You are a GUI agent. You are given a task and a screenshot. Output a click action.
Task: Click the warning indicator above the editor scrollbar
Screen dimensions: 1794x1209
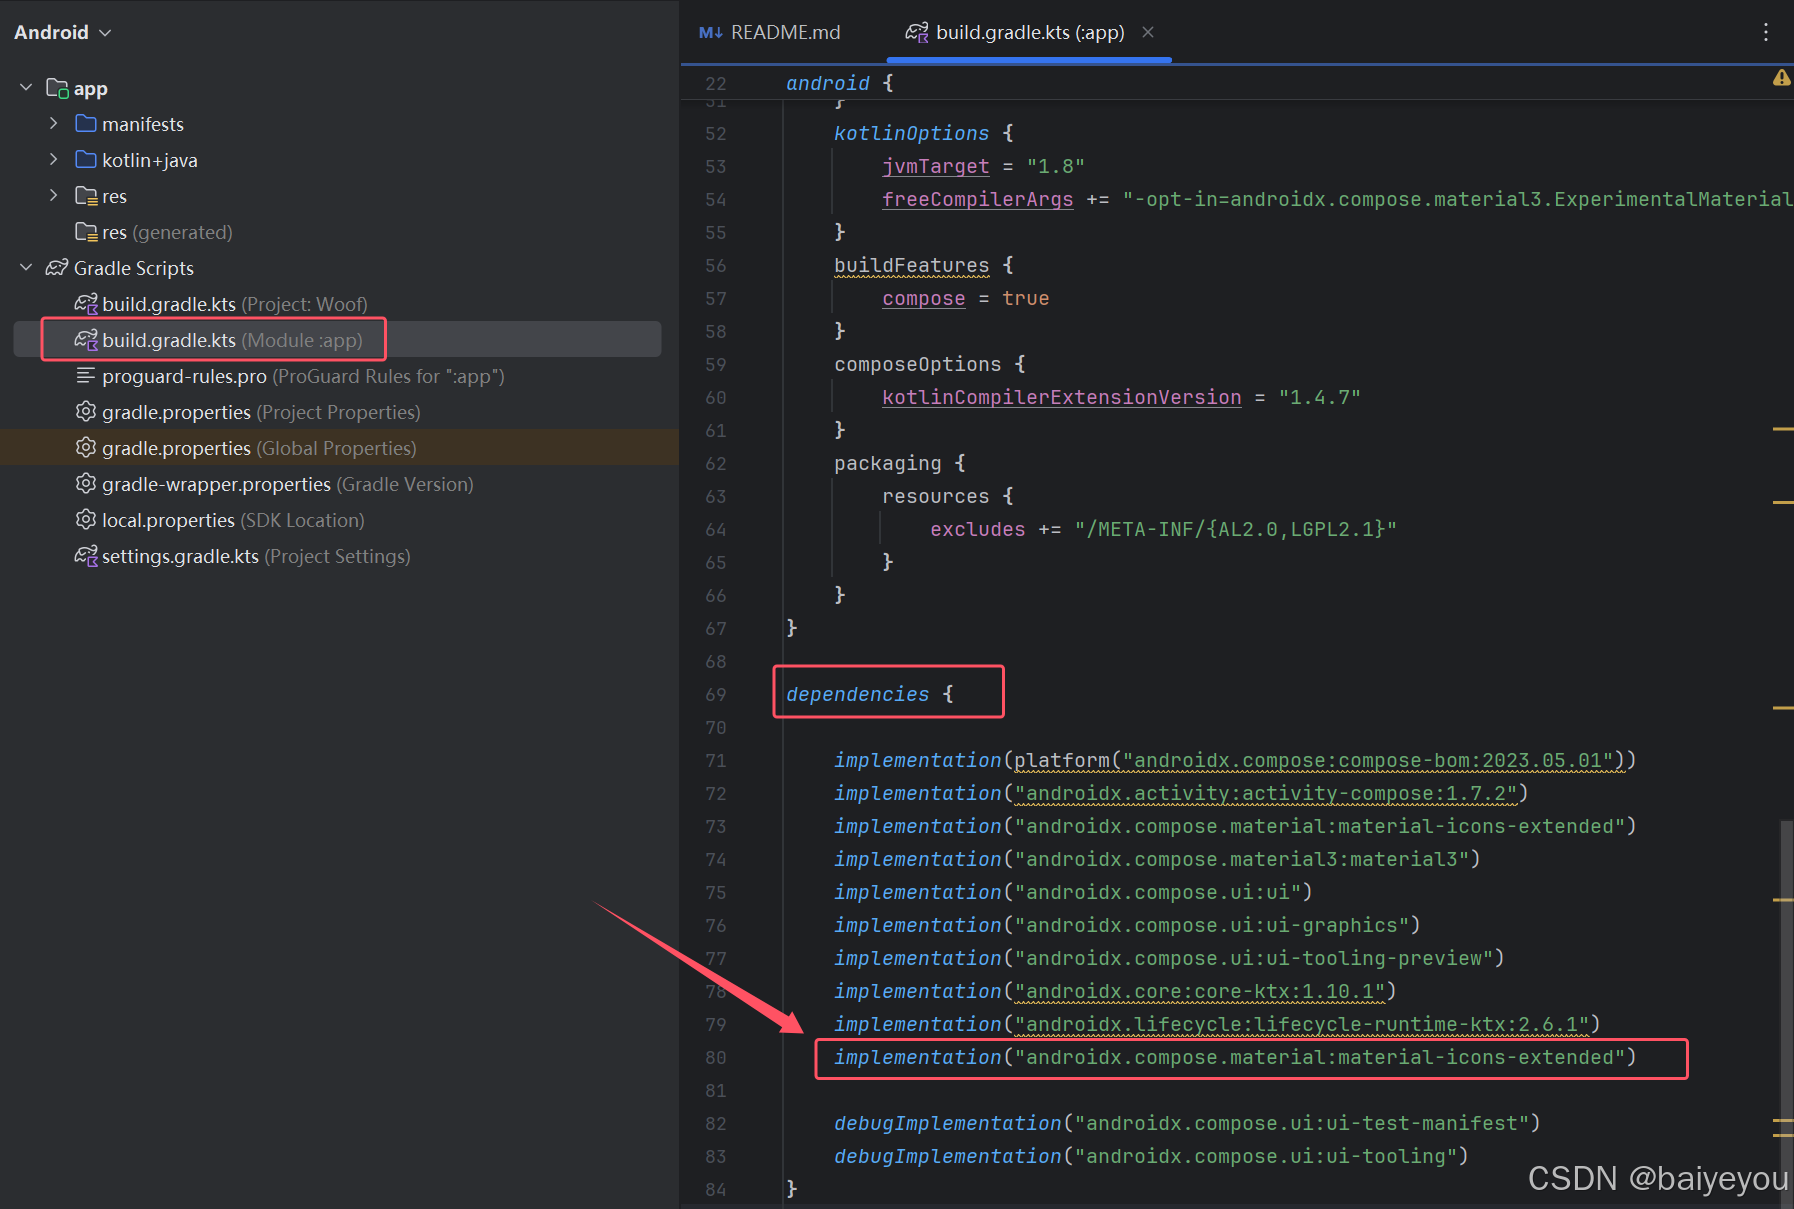click(1781, 77)
